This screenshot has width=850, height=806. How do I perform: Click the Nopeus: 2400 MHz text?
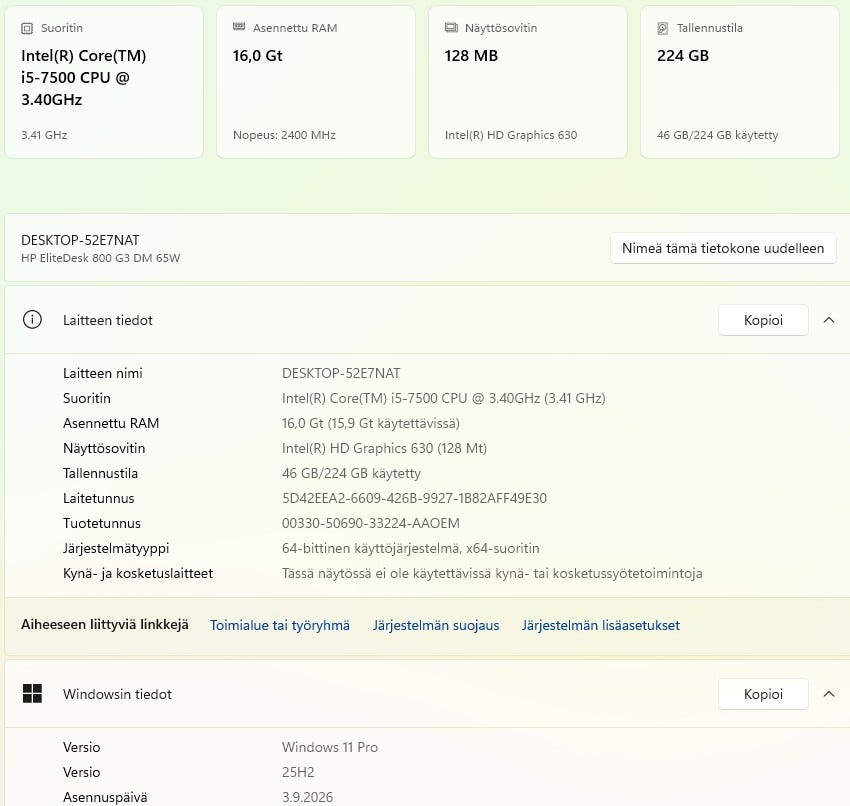click(284, 135)
